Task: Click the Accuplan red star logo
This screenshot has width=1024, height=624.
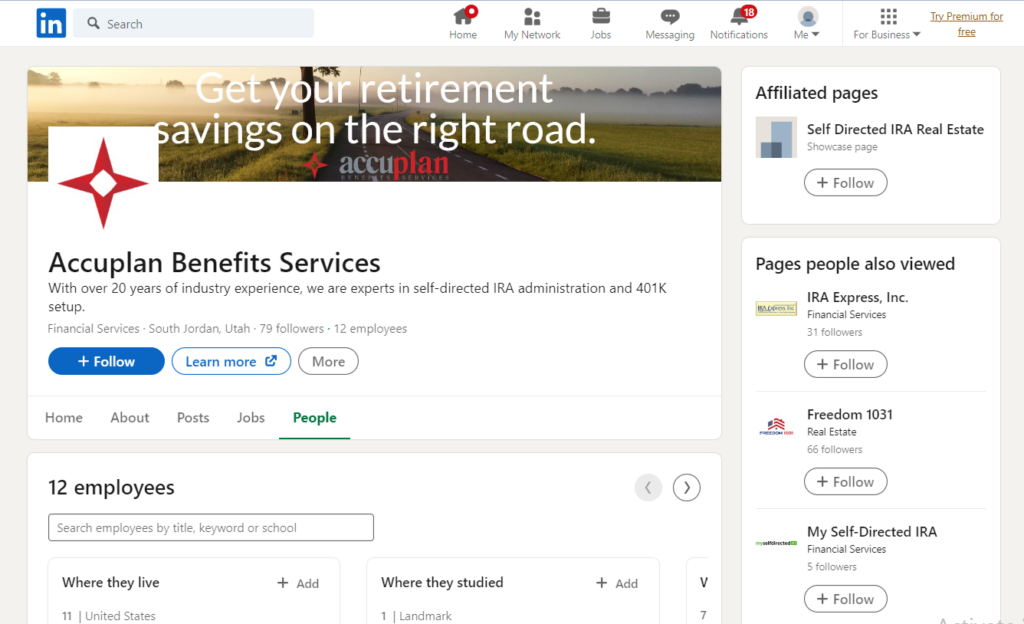Action: click(x=103, y=183)
